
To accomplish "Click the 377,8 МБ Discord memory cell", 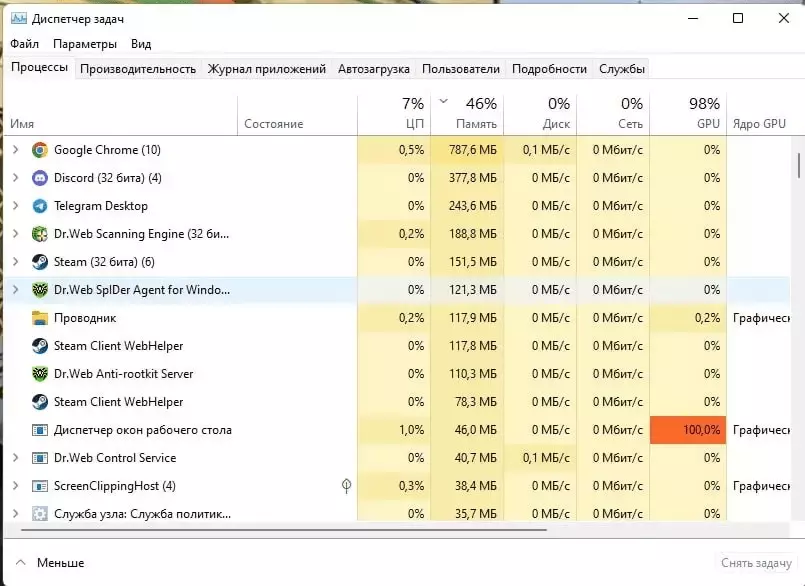I will coord(467,178).
